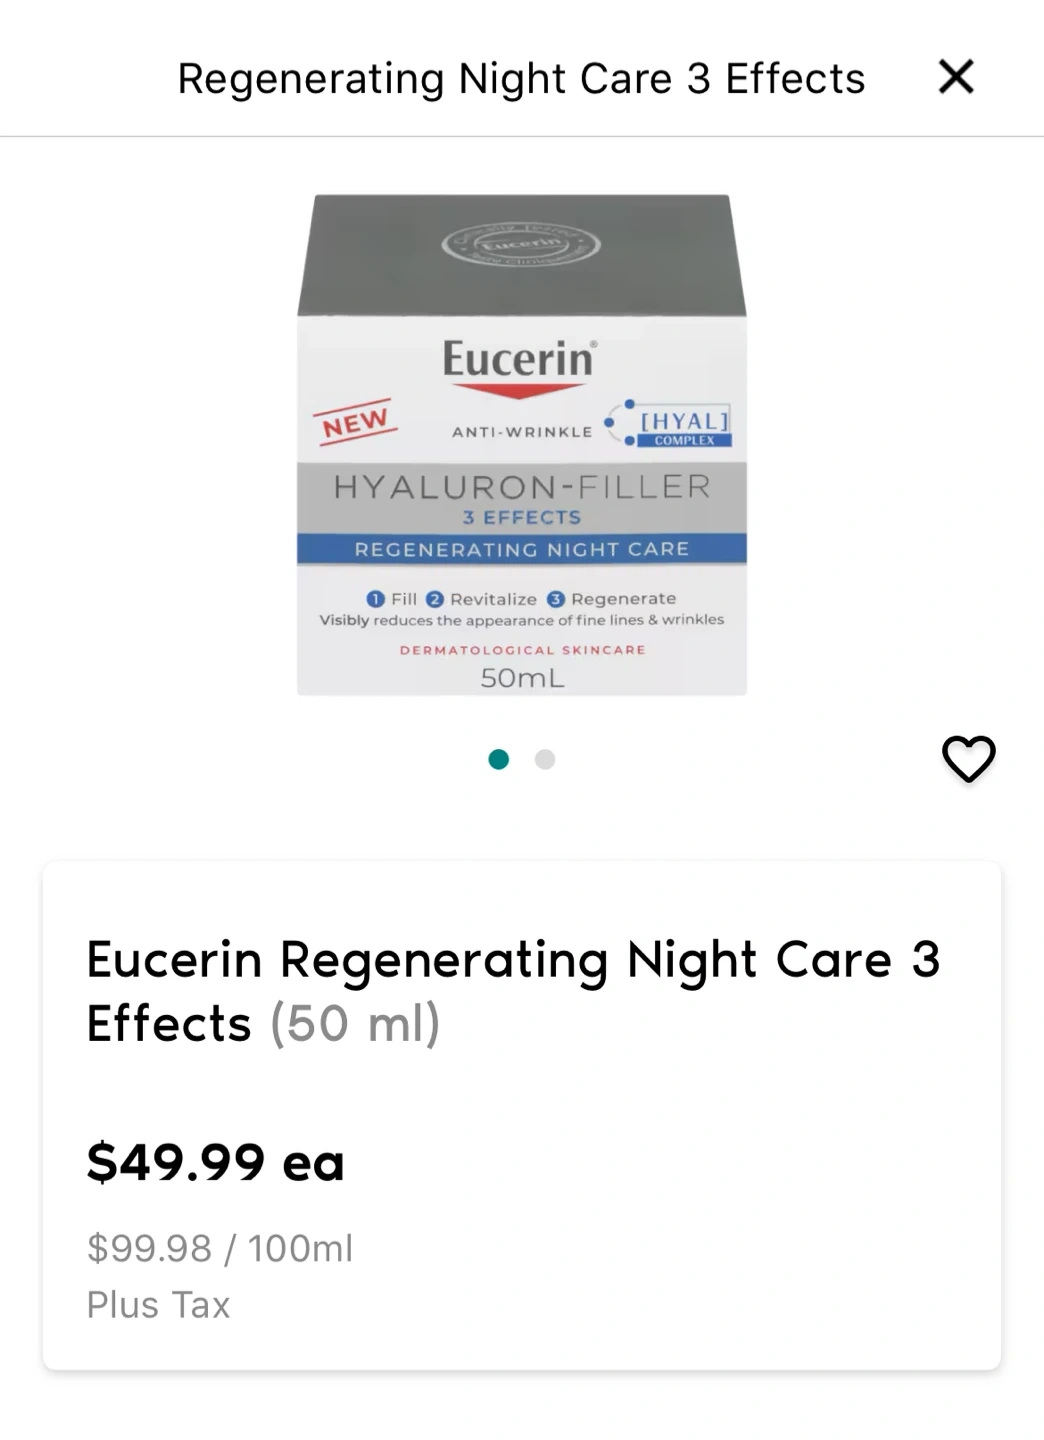Add product to favorites with heart icon
The height and width of the screenshot is (1440, 1044).
coord(969,759)
